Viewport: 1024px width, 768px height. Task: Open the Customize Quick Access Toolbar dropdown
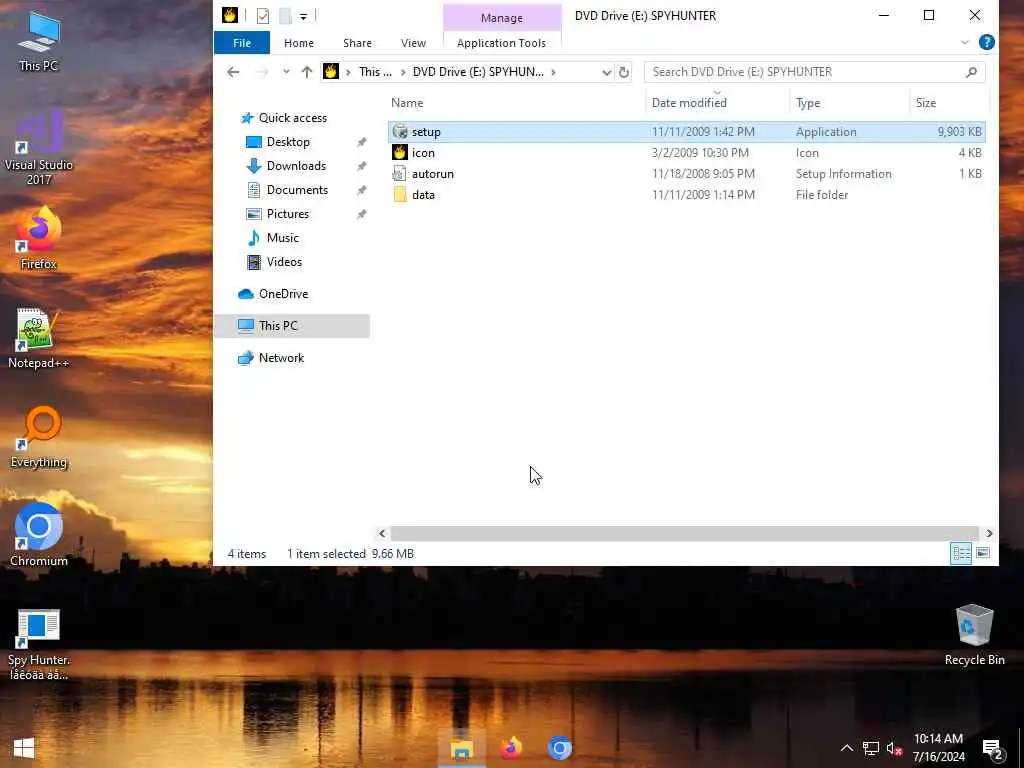pos(304,16)
